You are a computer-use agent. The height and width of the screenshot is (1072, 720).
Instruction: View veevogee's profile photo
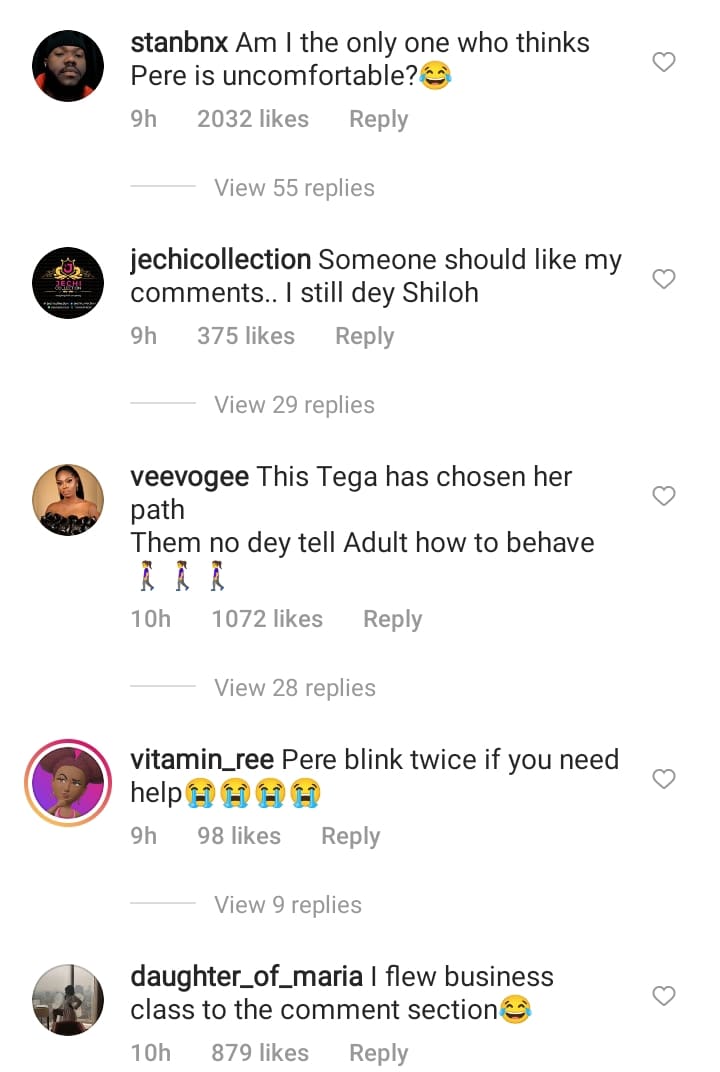click(x=68, y=500)
